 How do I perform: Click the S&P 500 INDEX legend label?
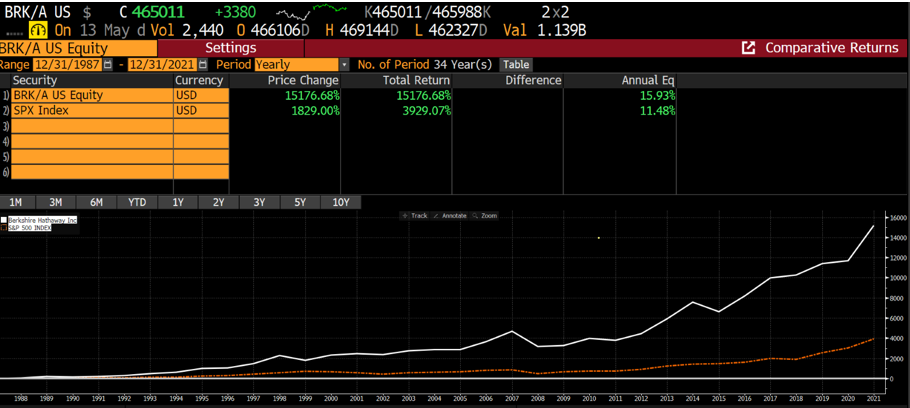pyautogui.click(x=29, y=228)
